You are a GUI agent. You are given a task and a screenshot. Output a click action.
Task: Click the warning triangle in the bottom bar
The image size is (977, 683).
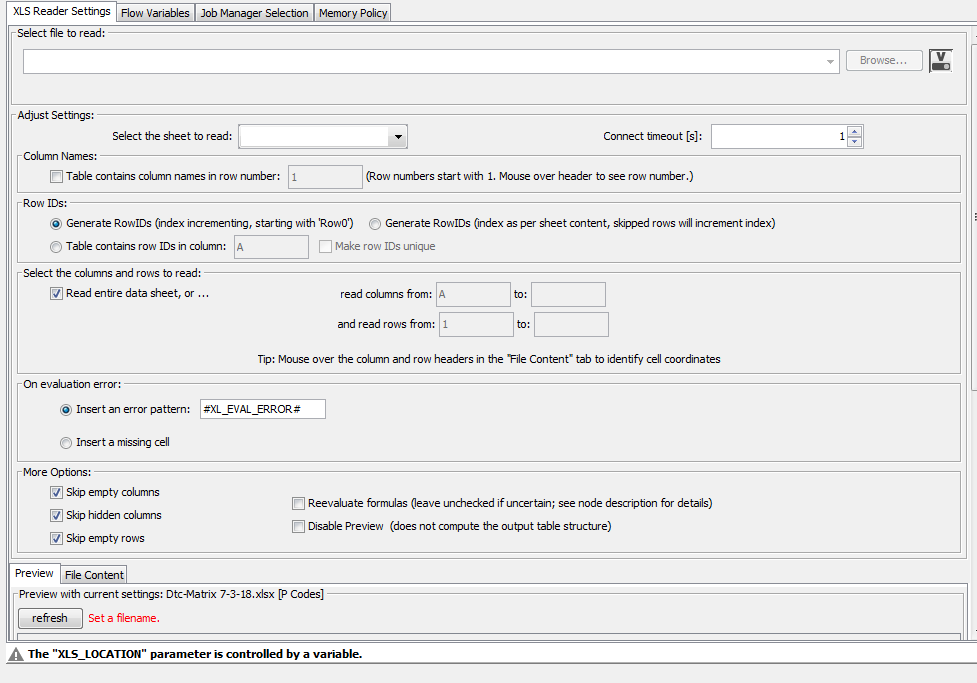pos(16,654)
